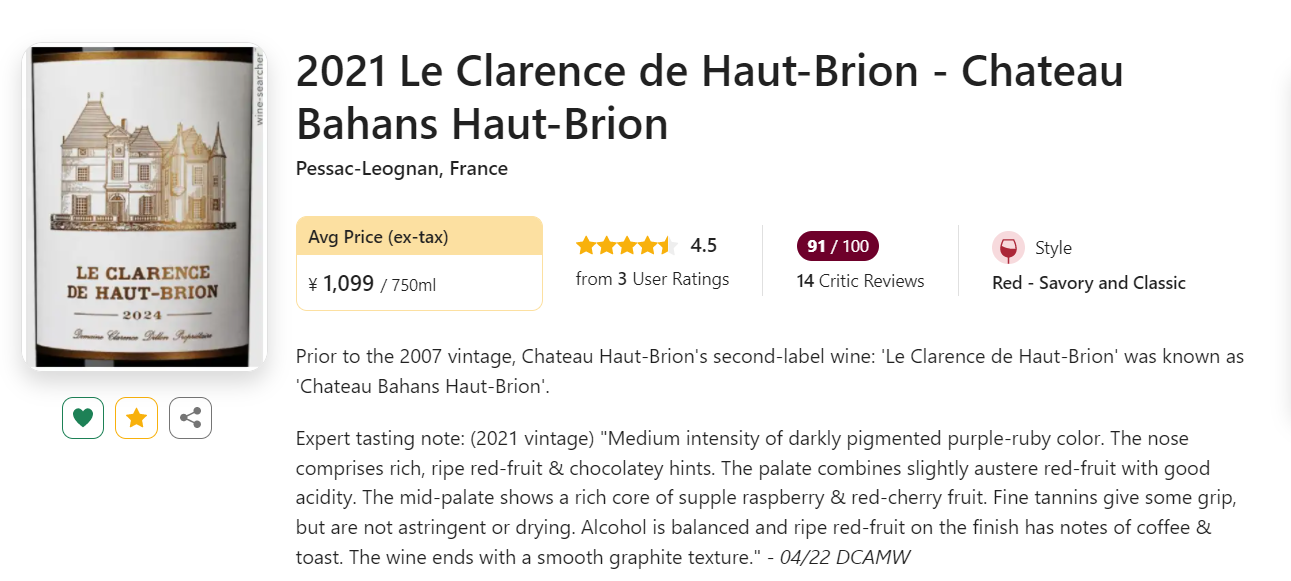The height and width of the screenshot is (581, 1291).
Task: Open the 'from 3 User Ratings' link
Action: pyautogui.click(x=652, y=279)
